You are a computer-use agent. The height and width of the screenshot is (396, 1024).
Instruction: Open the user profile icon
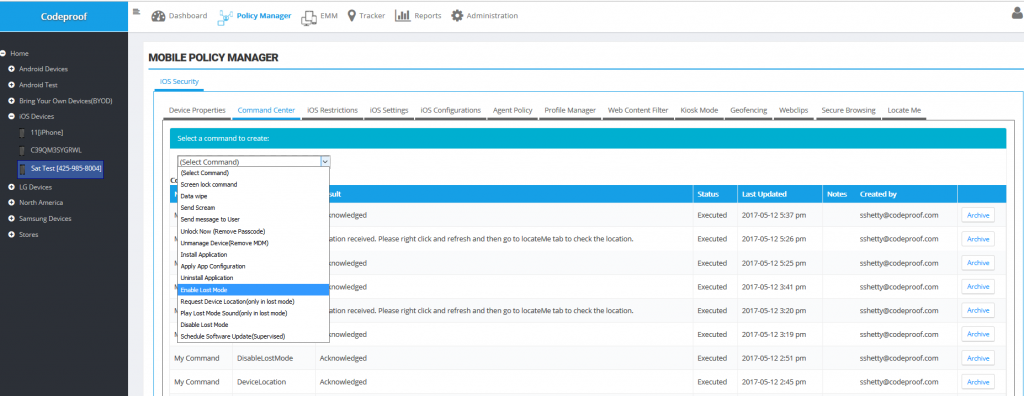[x=1017, y=13]
